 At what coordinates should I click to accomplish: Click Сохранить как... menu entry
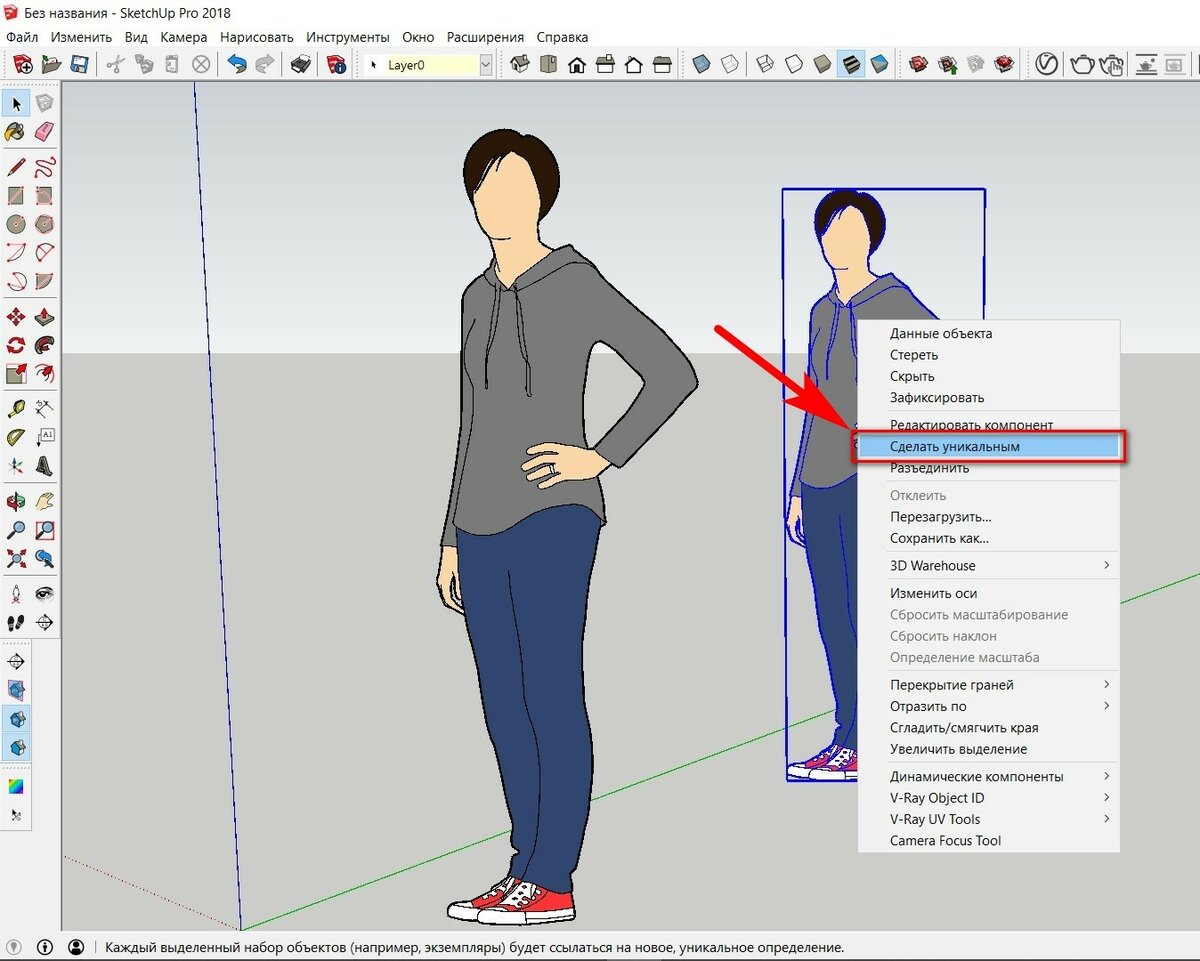click(989, 538)
